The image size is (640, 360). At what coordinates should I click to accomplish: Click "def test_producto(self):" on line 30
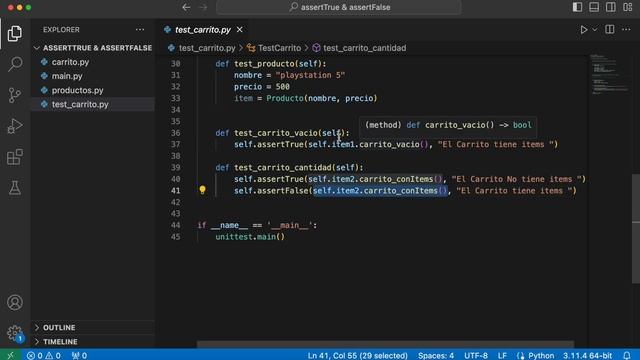pyautogui.click(x=271, y=64)
